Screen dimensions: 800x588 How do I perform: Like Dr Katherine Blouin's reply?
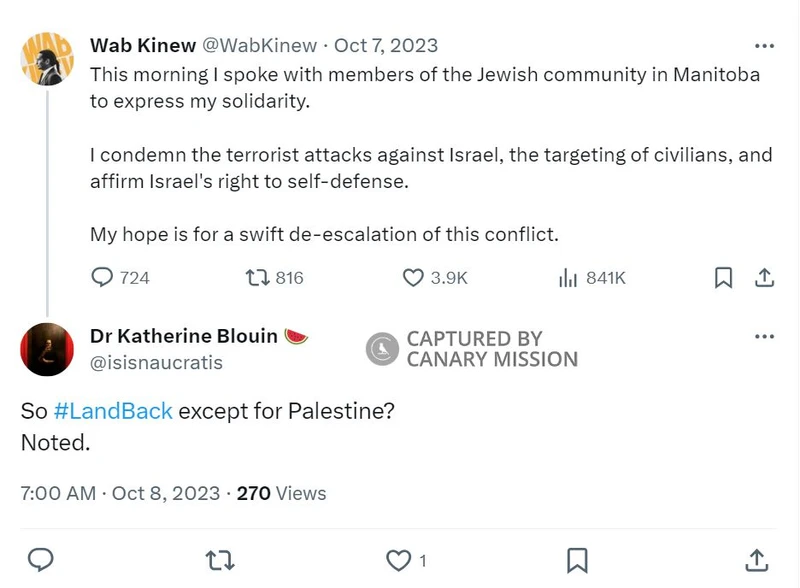399,559
